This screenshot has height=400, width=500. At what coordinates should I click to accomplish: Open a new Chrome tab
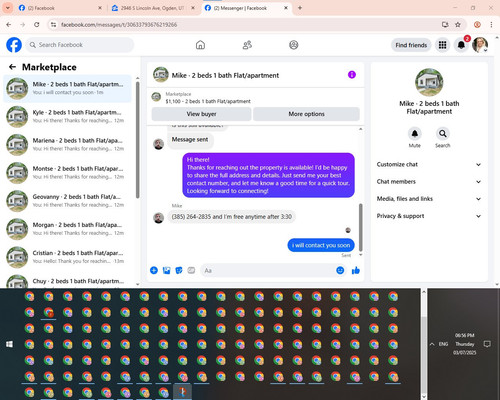pyautogui.click(x=300, y=8)
